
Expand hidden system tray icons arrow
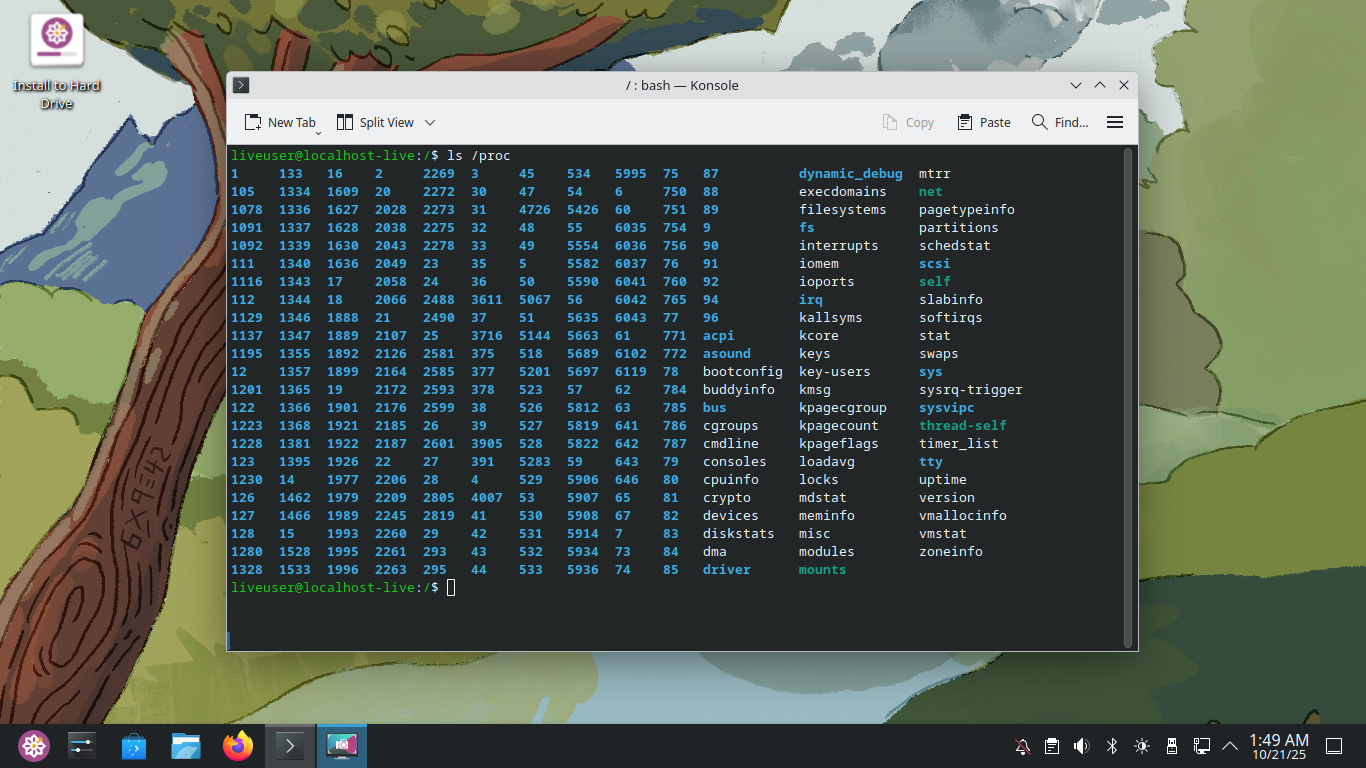1230,746
